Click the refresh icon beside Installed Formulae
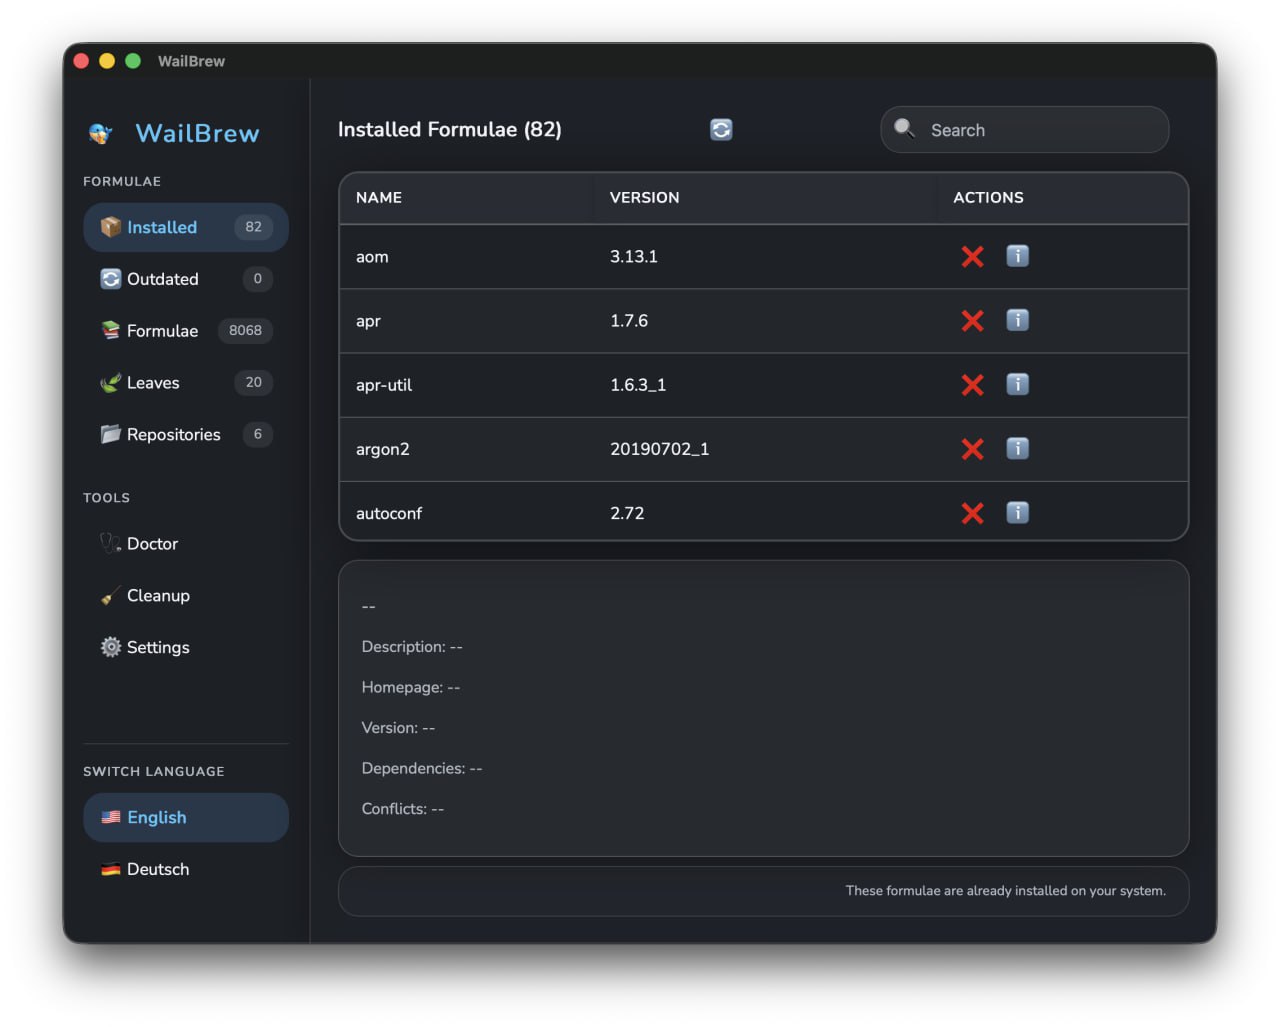The width and height of the screenshot is (1280, 1027). [x=721, y=130]
